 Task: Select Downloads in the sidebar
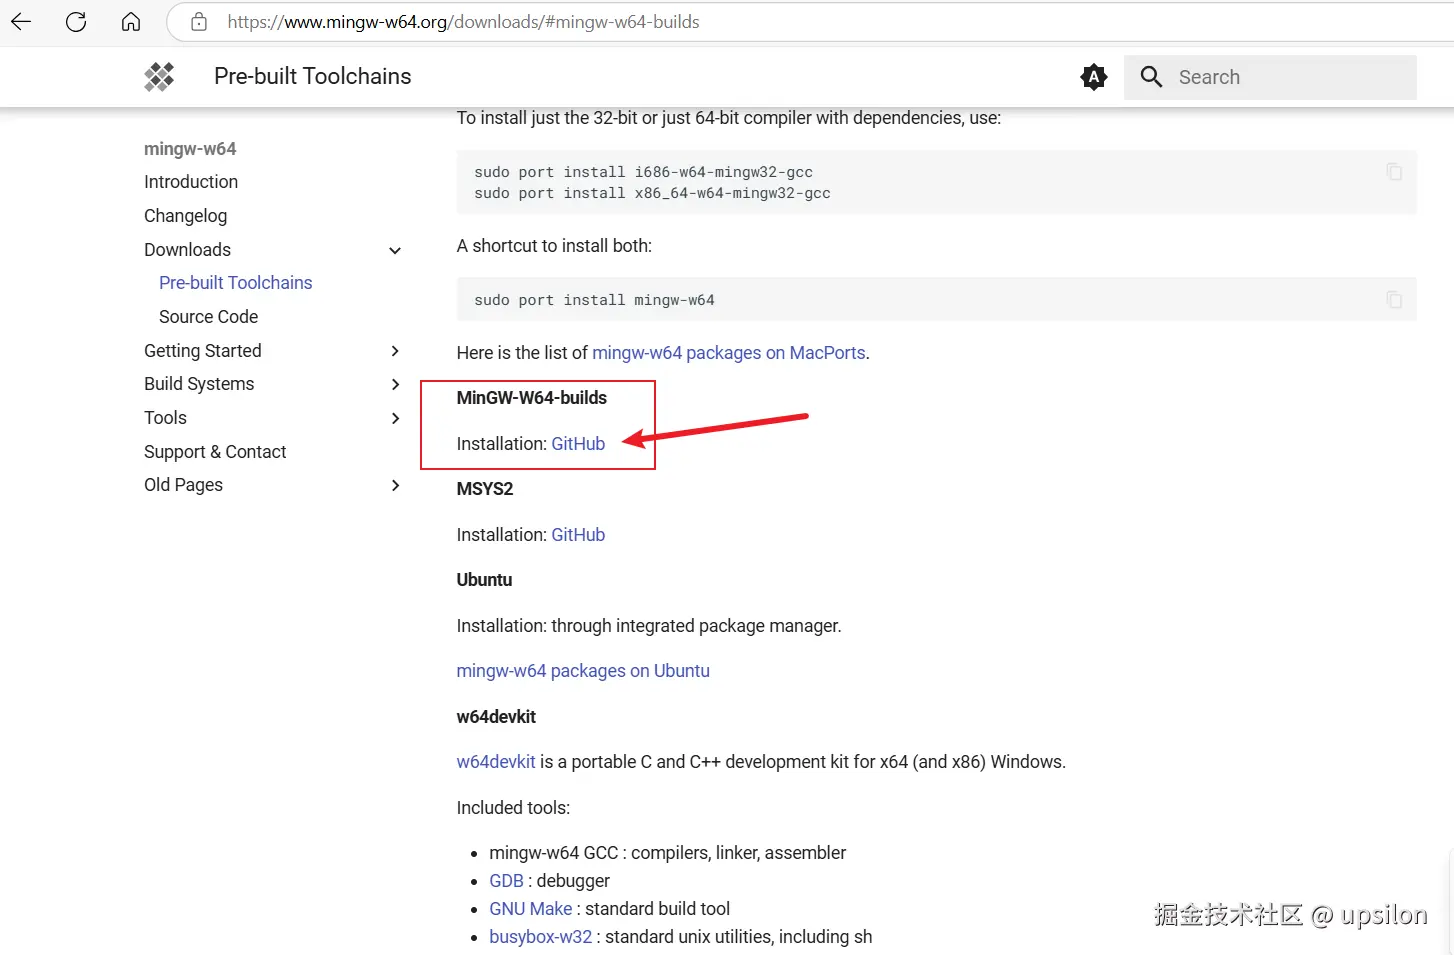187,250
